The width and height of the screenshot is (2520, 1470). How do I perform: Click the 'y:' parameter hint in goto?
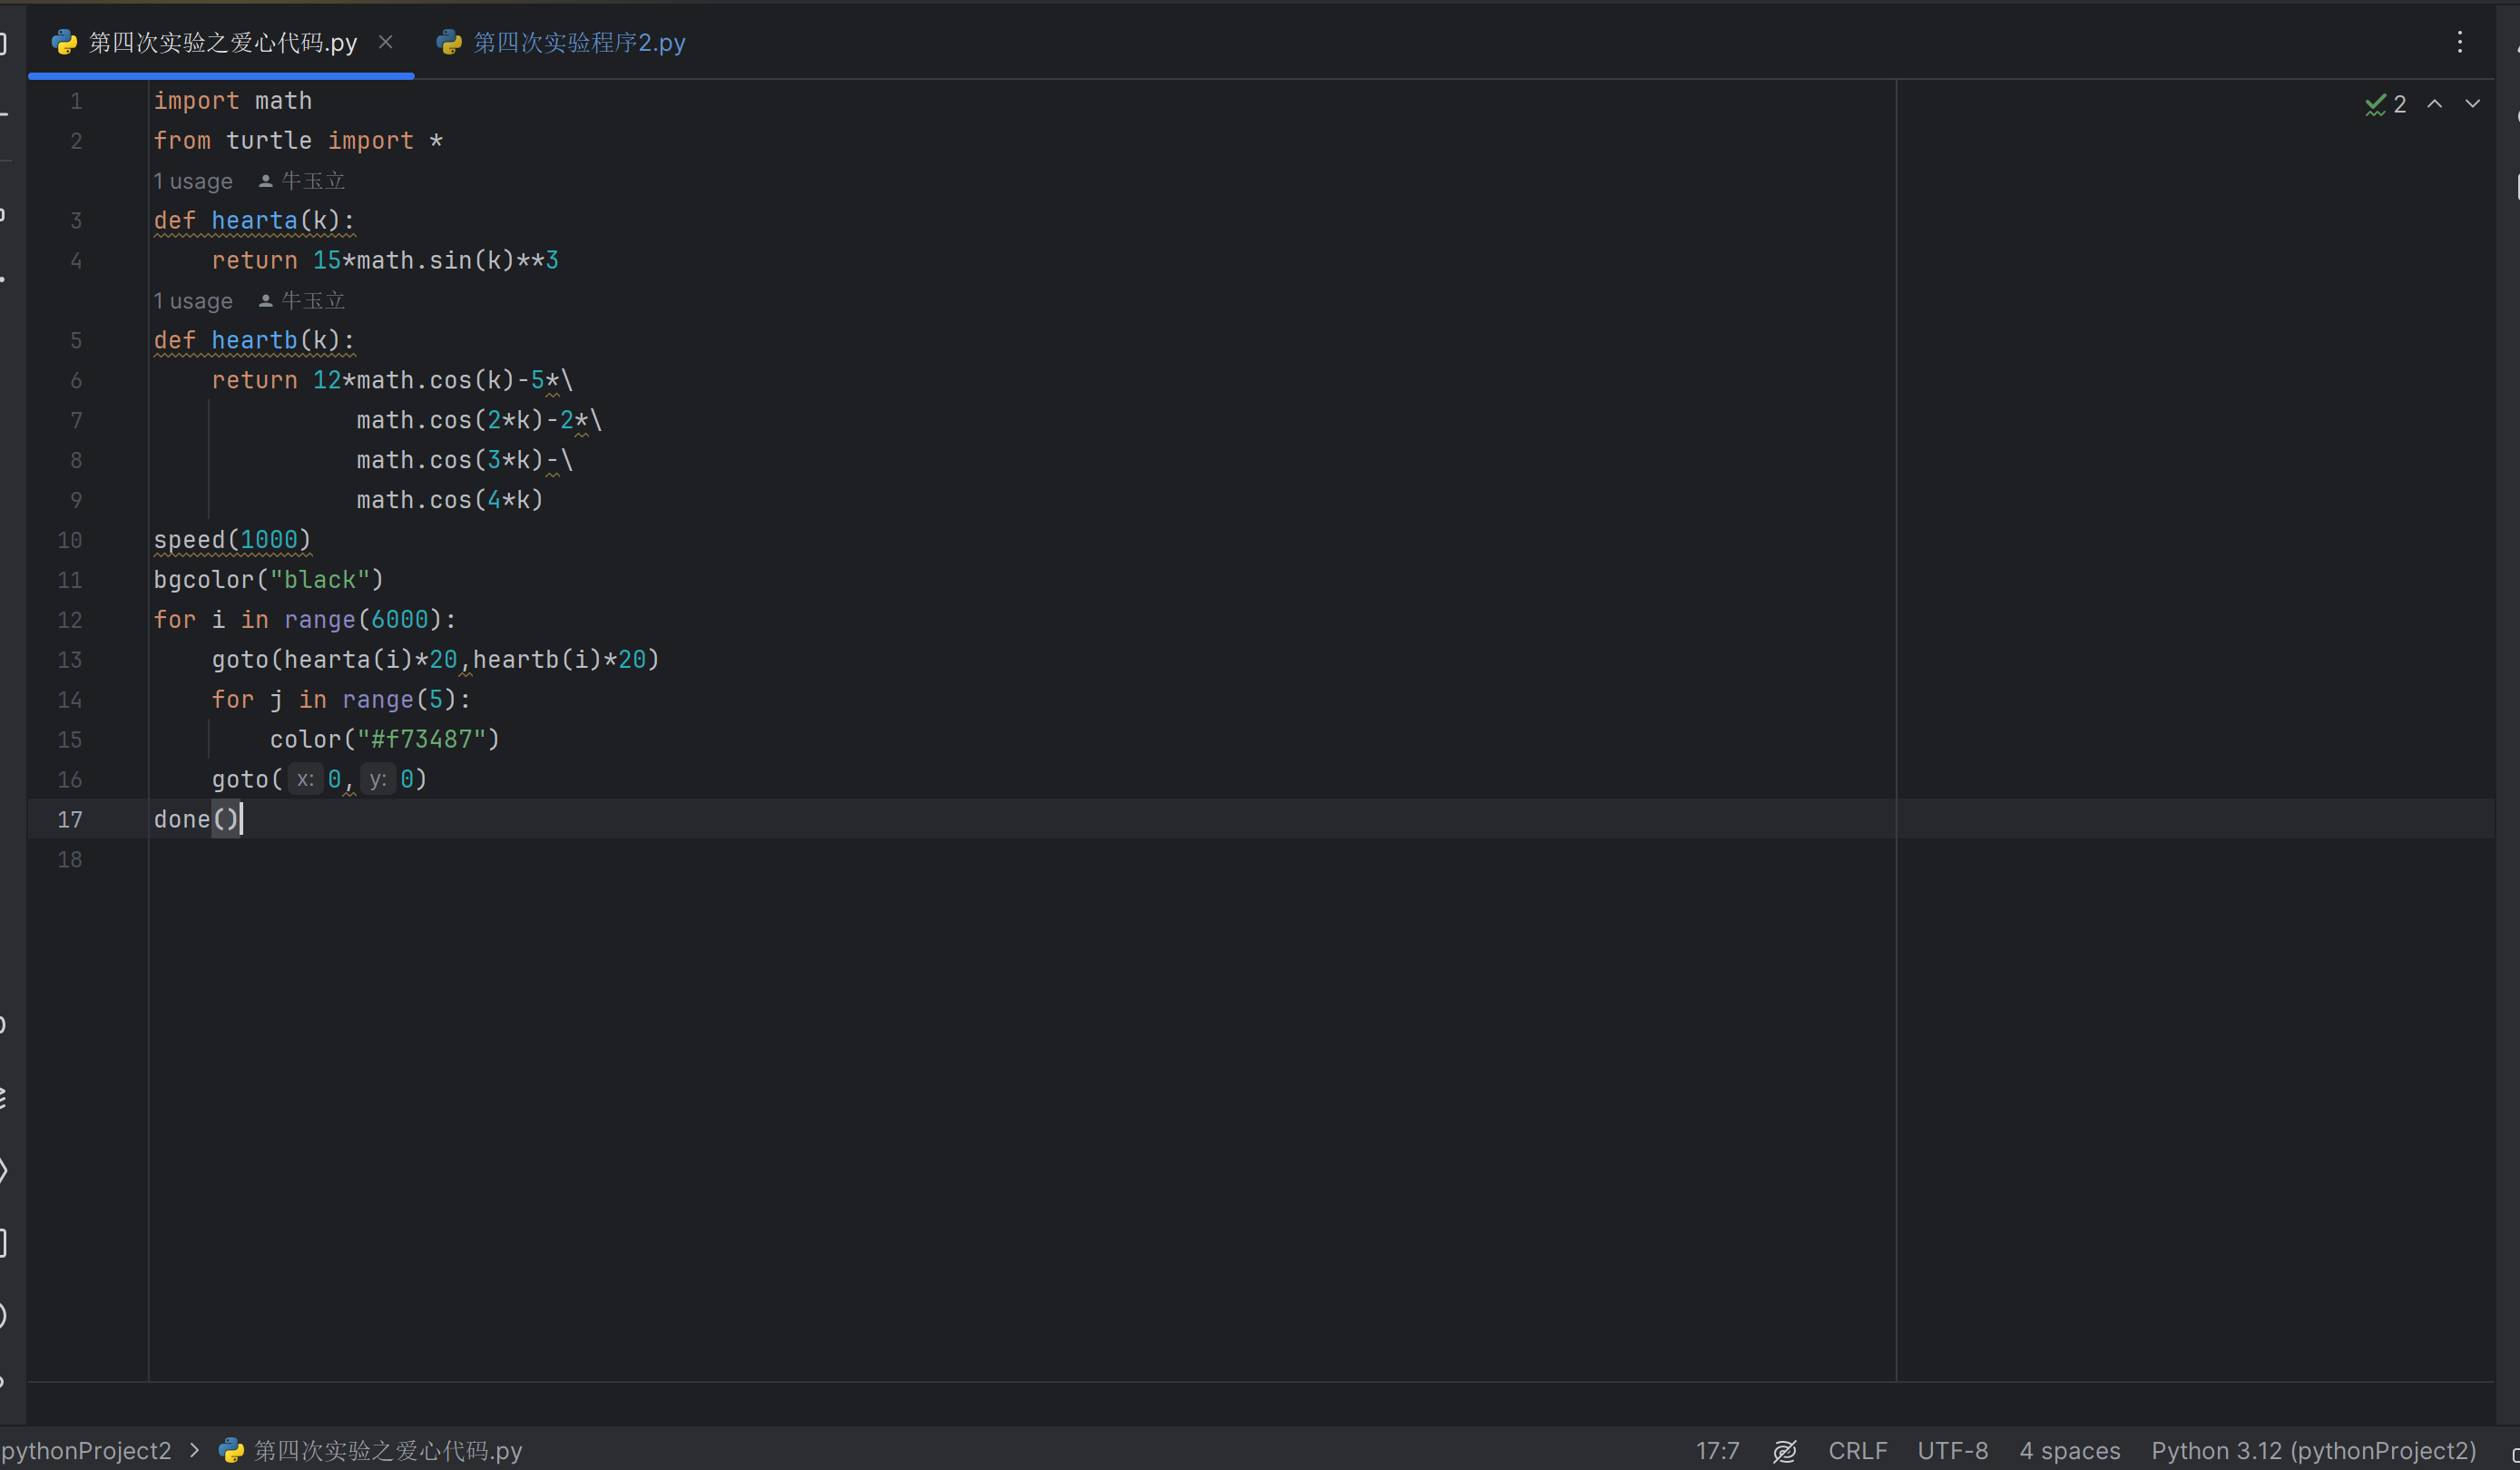pyautogui.click(x=377, y=780)
